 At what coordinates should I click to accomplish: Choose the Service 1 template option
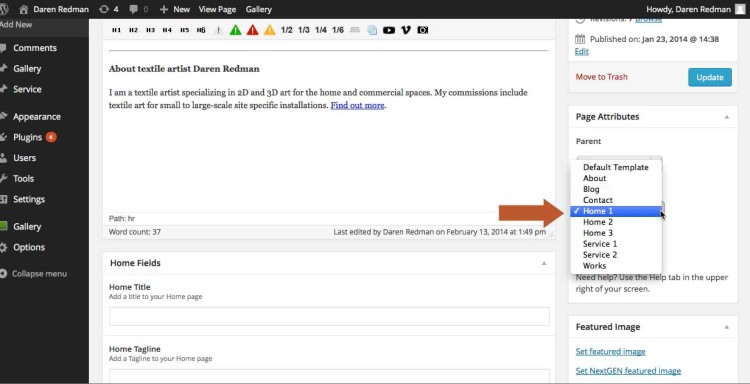(x=616, y=244)
